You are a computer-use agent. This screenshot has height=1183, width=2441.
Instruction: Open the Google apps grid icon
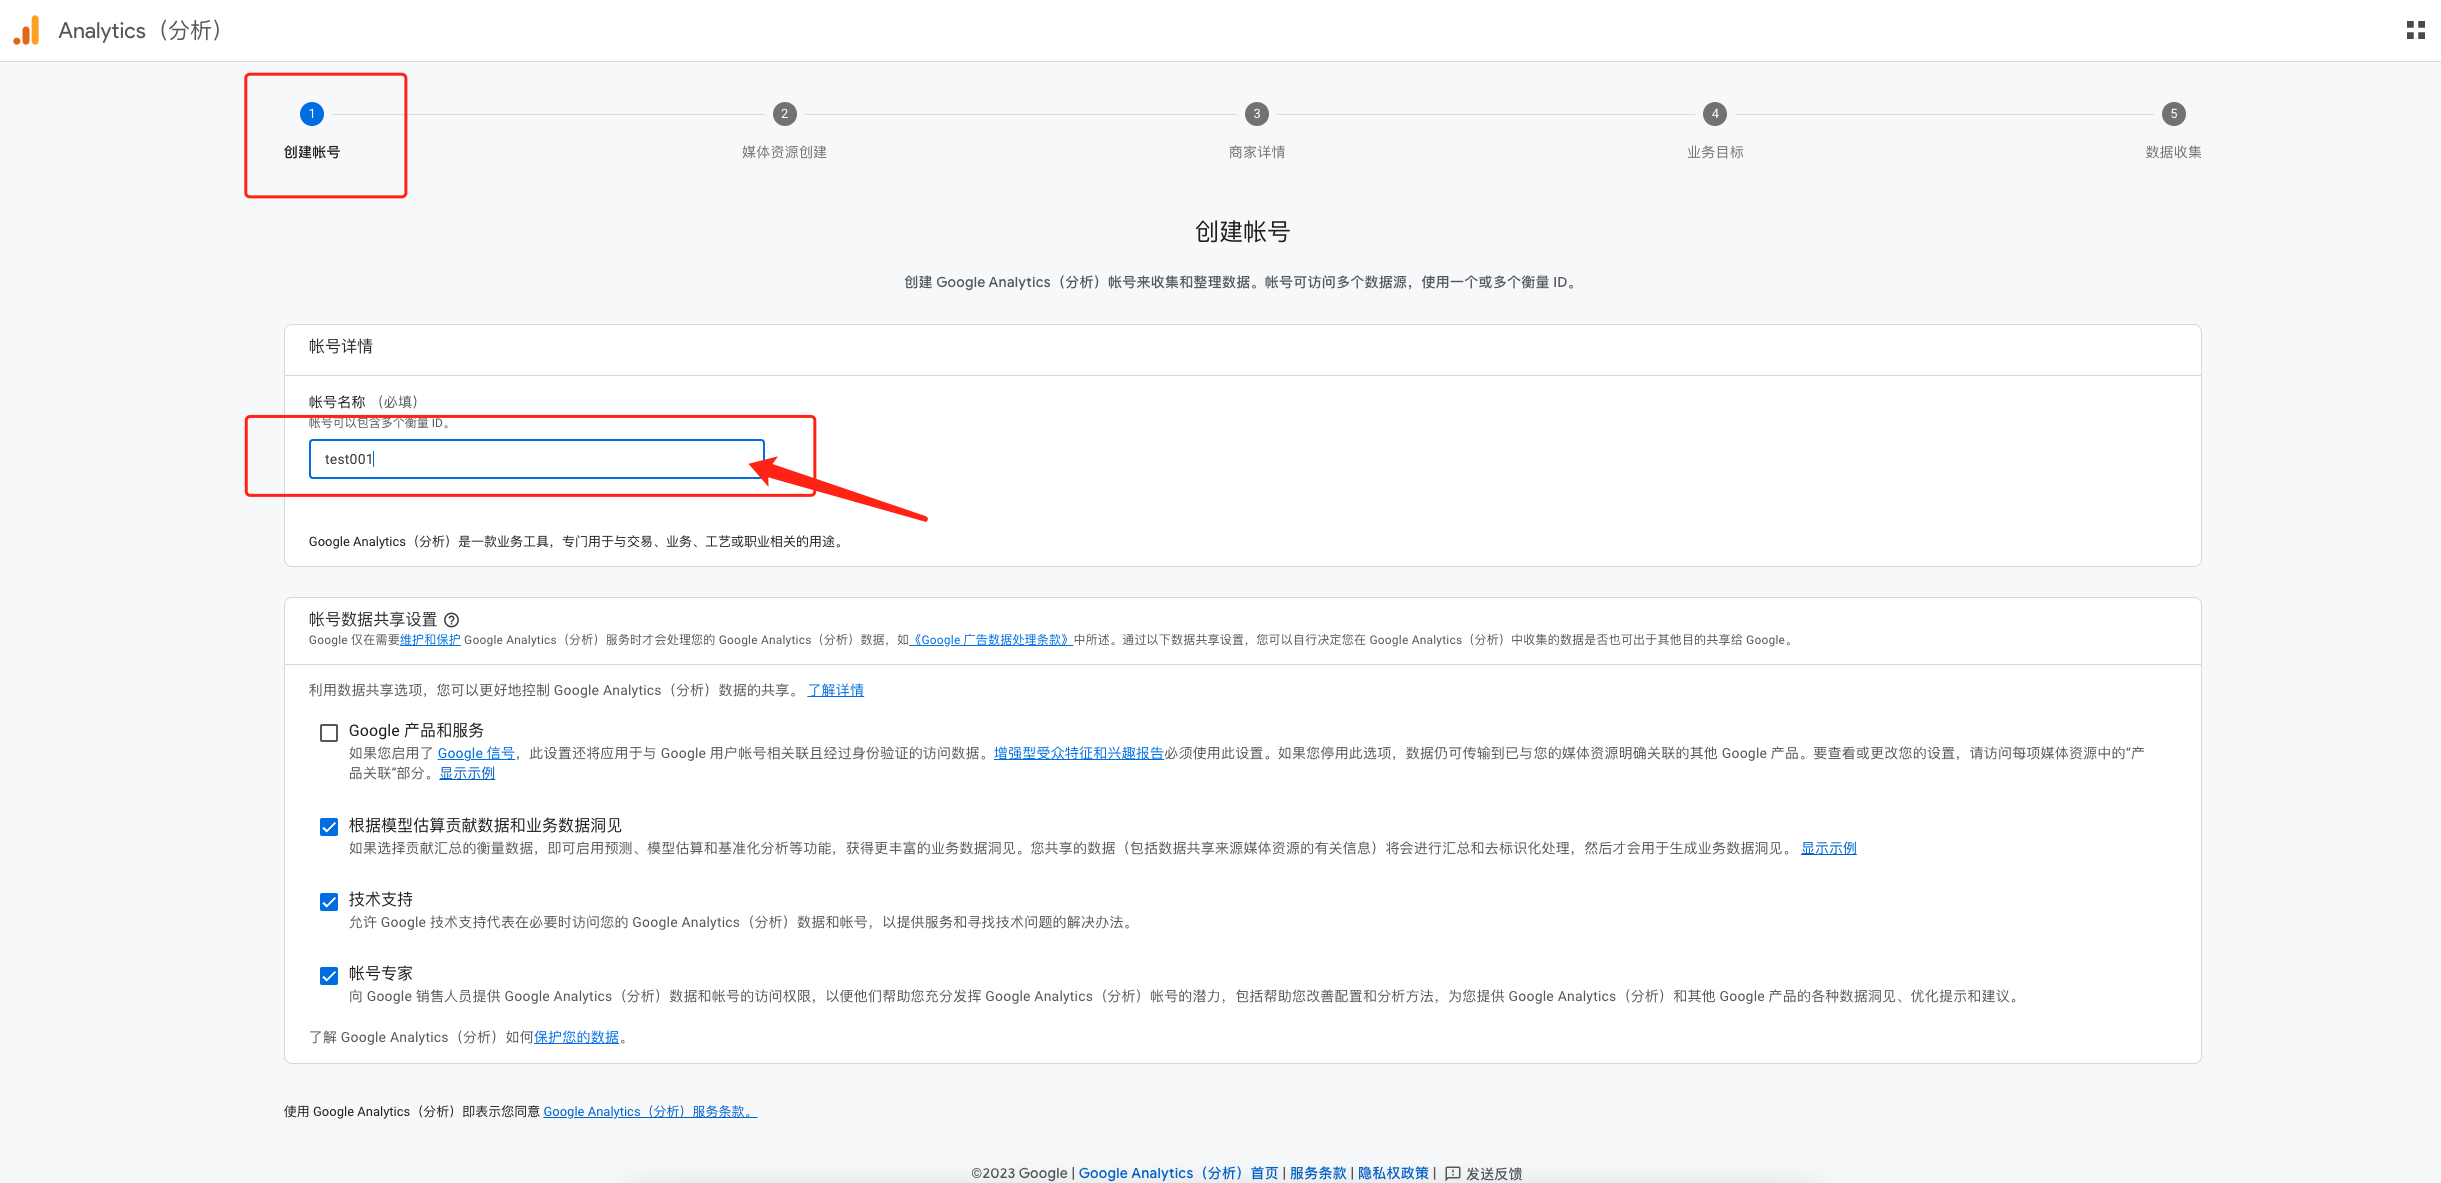point(2415,30)
